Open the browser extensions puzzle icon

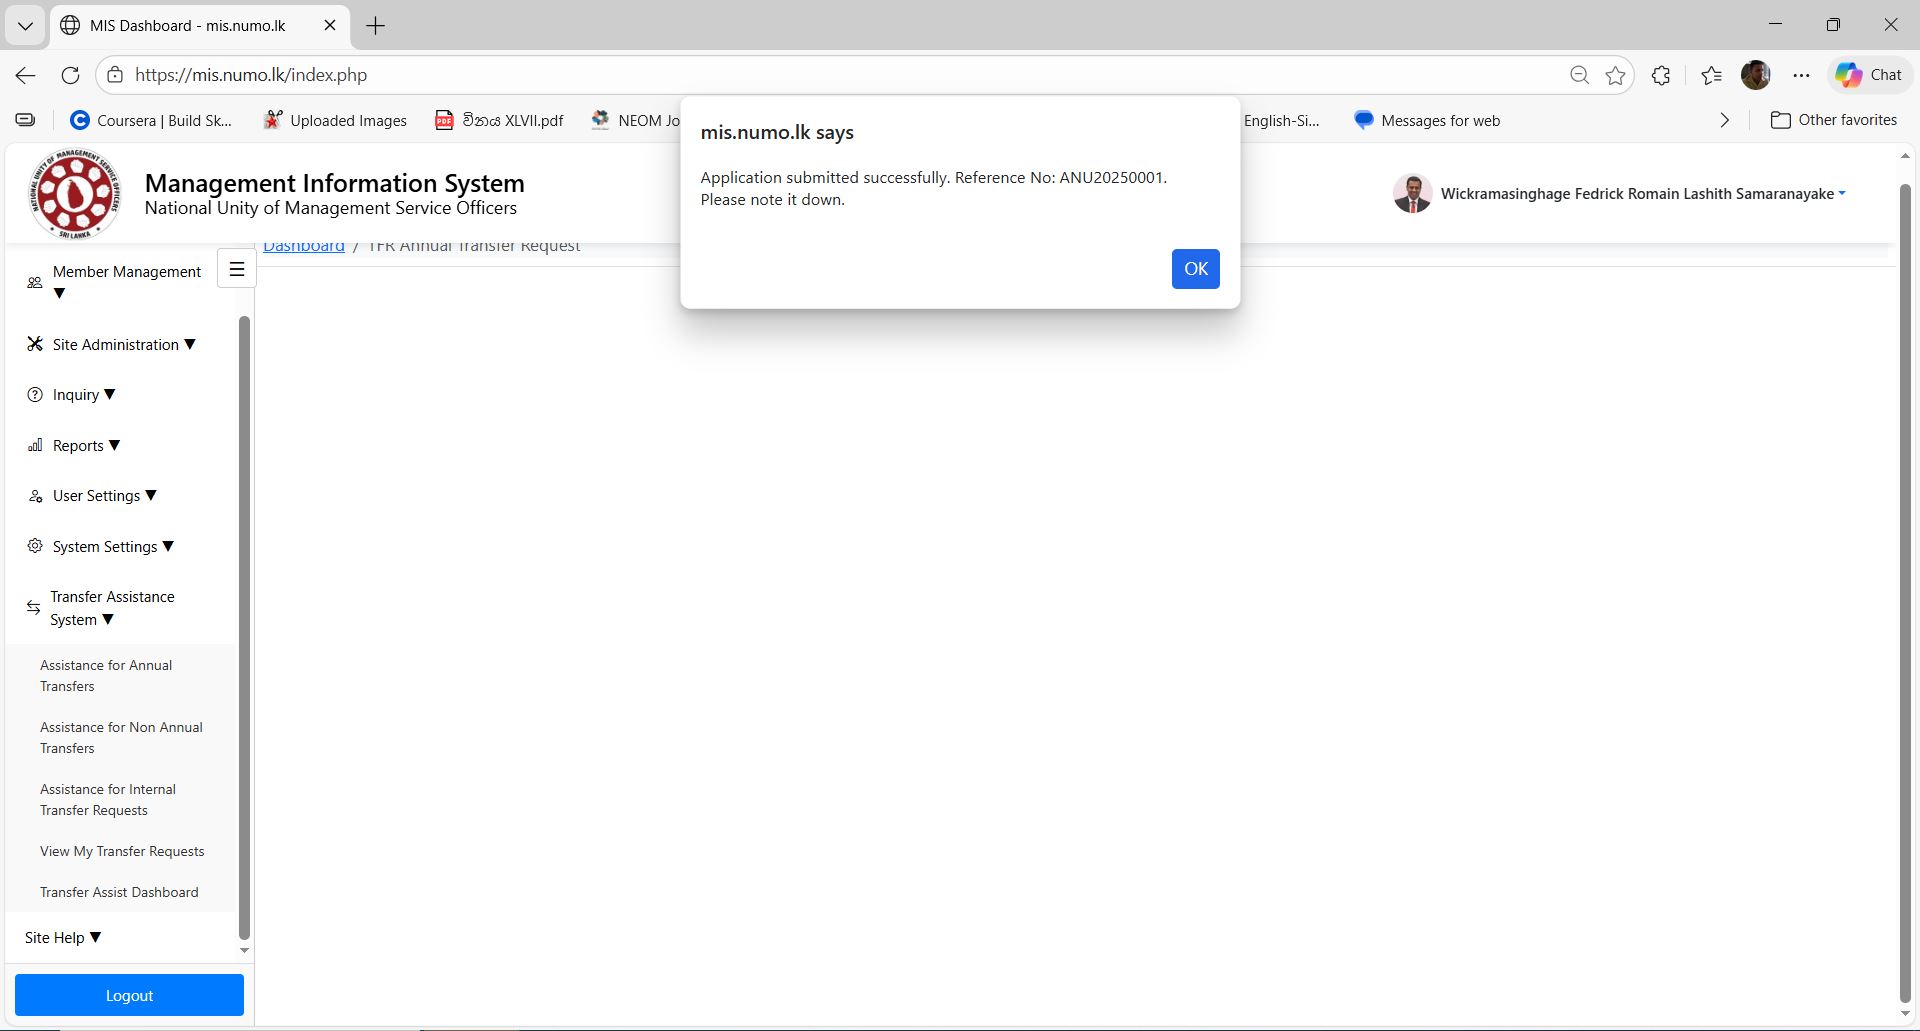(x=1661, y=75)
